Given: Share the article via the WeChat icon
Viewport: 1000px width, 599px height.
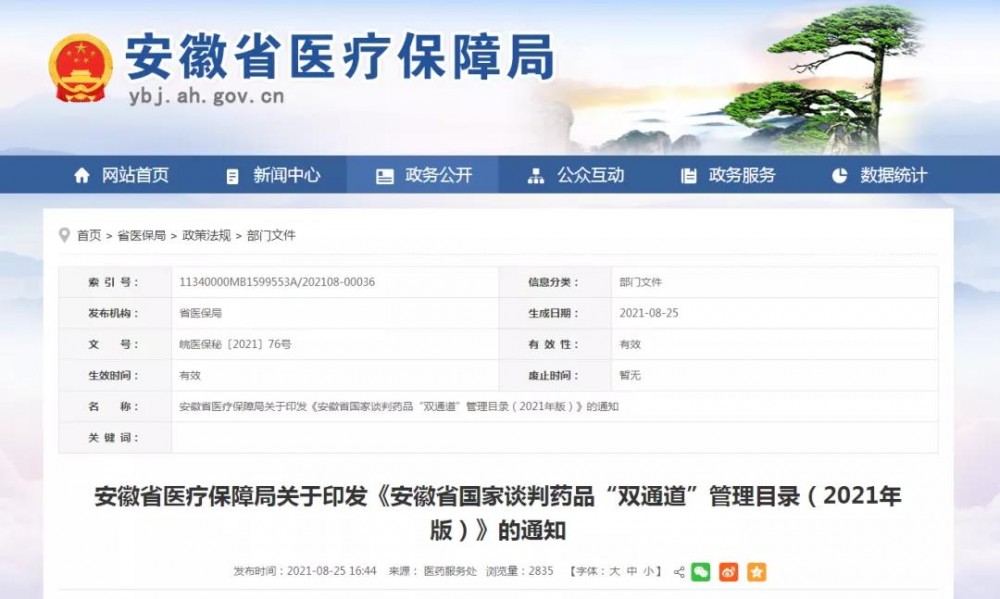Looking at the screenshot, I should (700, 572).
